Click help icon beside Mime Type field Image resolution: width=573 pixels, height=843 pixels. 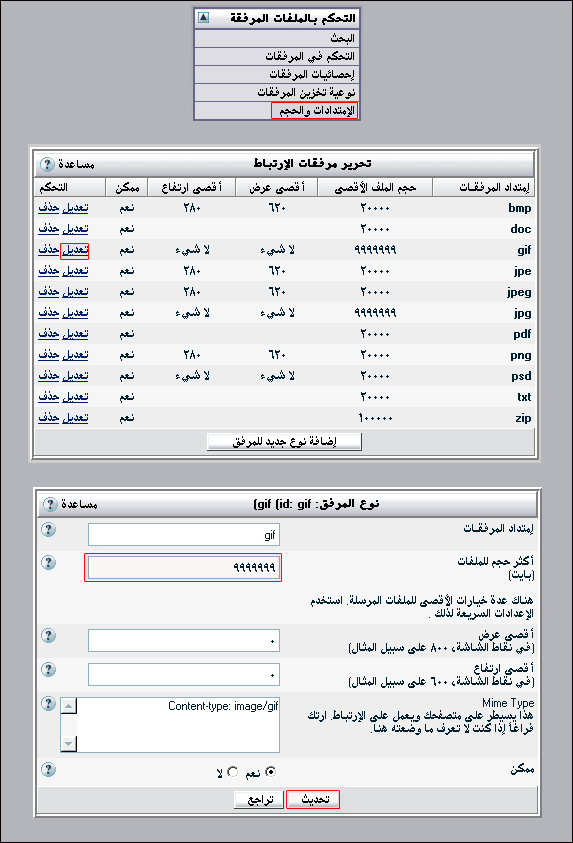(48, 703)
